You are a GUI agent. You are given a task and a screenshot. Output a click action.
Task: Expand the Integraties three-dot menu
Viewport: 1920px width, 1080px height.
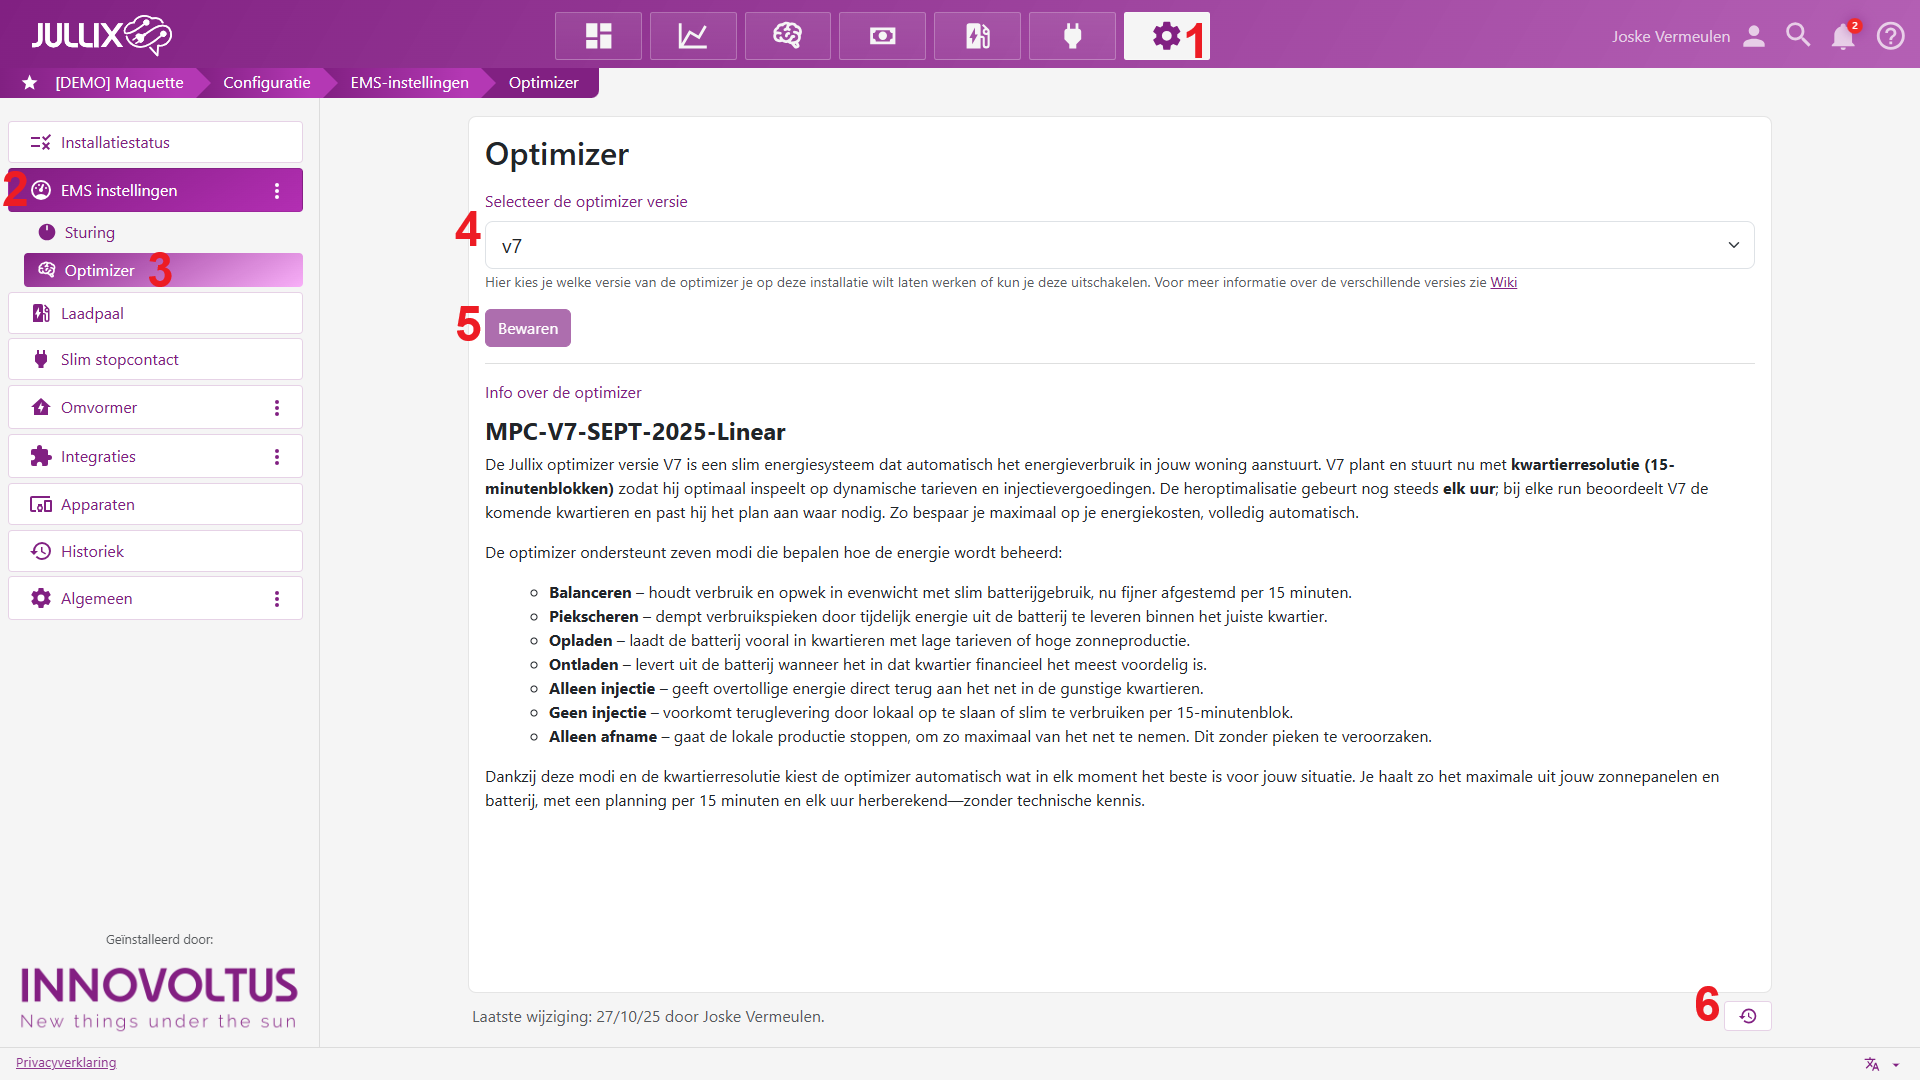click(x=277, y=457)
